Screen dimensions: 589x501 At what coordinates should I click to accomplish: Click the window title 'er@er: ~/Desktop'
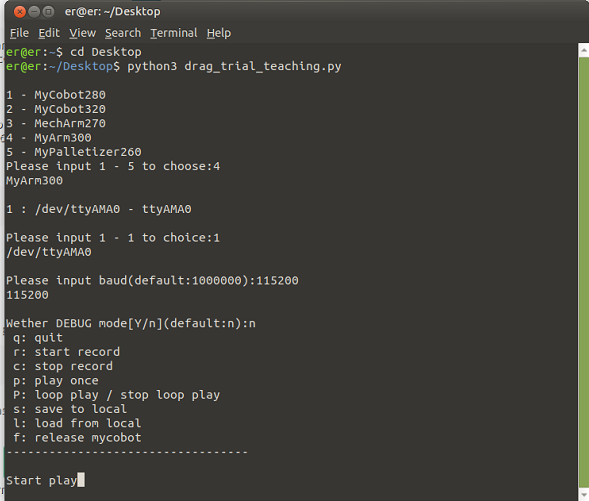click(x=112, y=12)
